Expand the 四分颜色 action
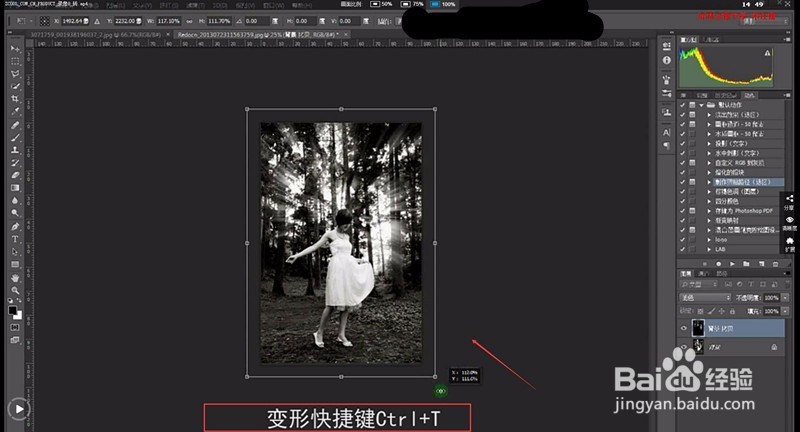 [709, 201]
